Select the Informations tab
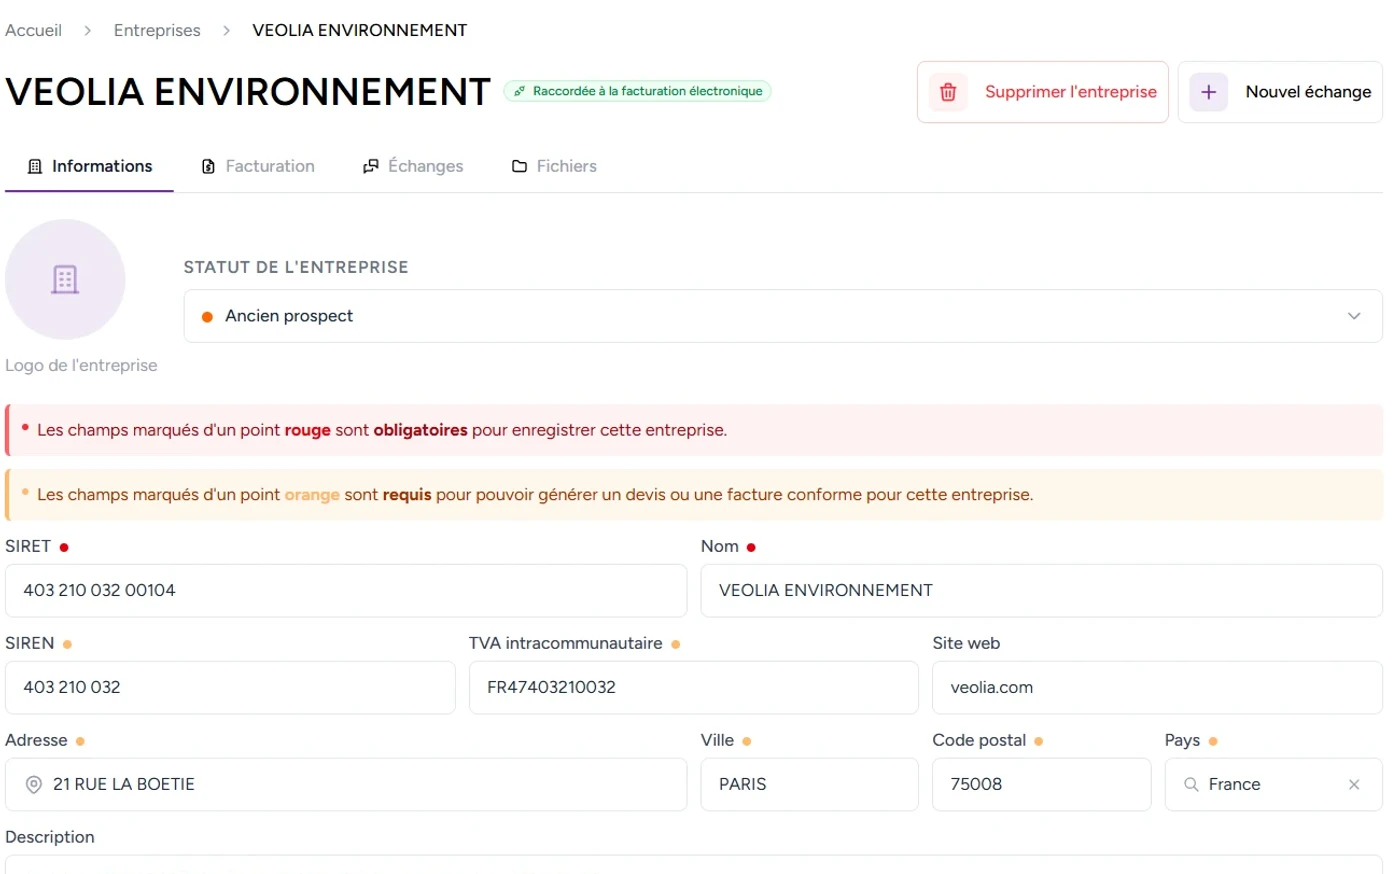The width and height of the screenshot is (1400, 874). tap(90, 166)
